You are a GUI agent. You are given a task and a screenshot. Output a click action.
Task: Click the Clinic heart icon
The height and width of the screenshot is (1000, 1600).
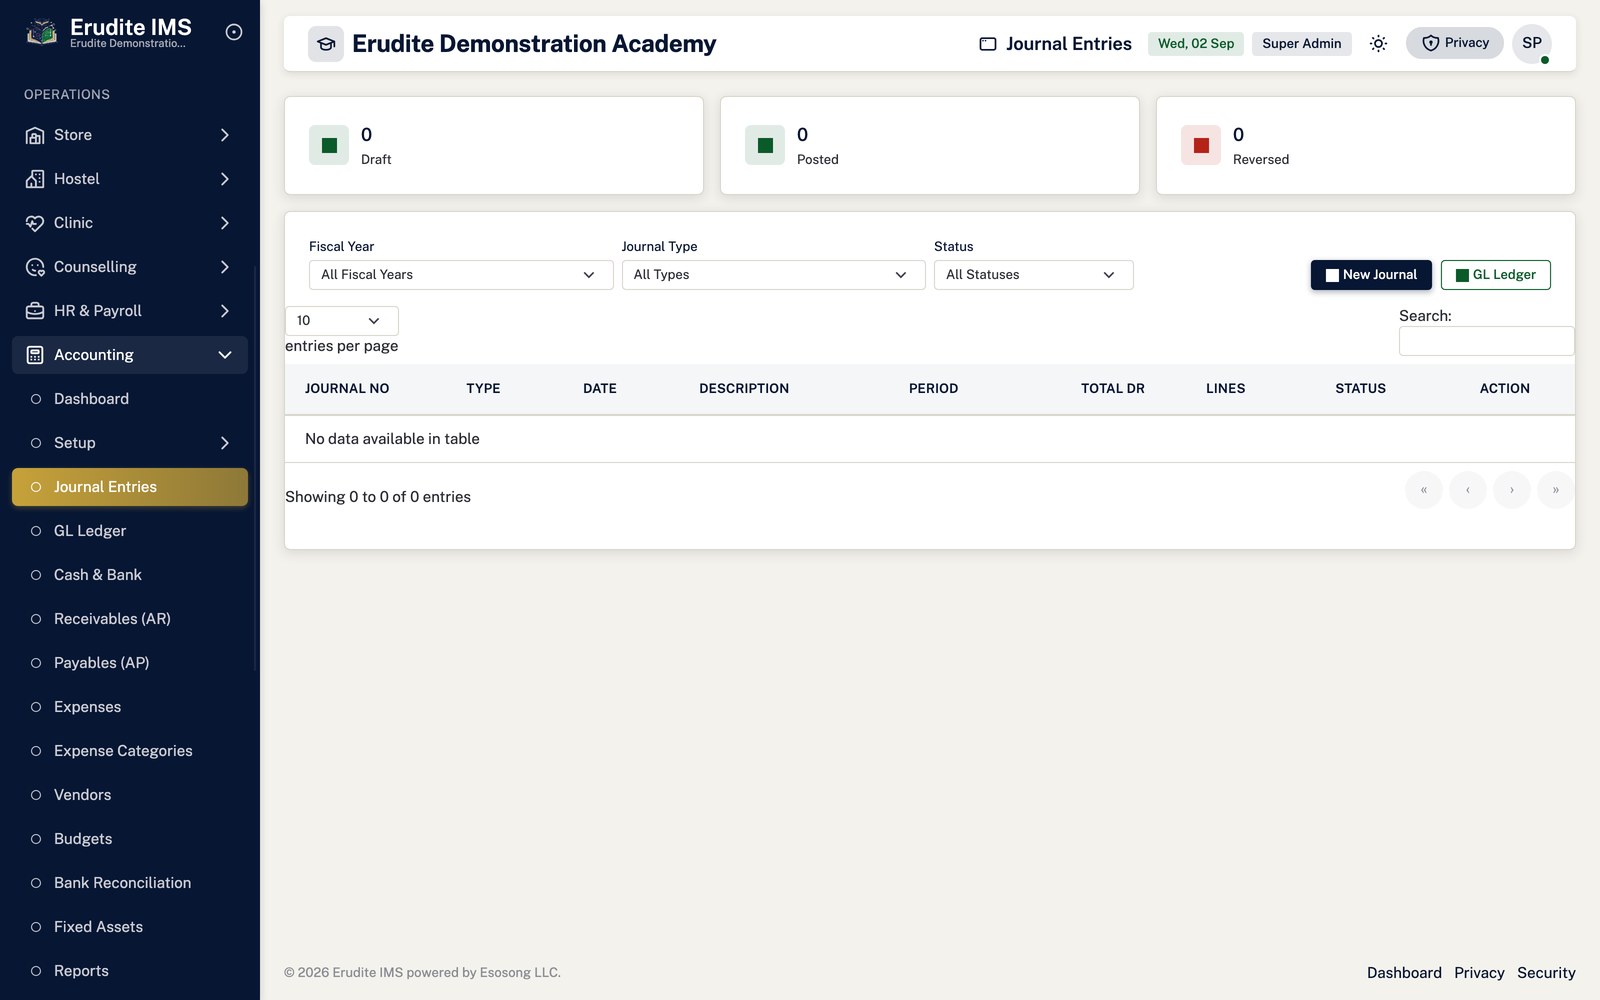(x=35, y=223)
